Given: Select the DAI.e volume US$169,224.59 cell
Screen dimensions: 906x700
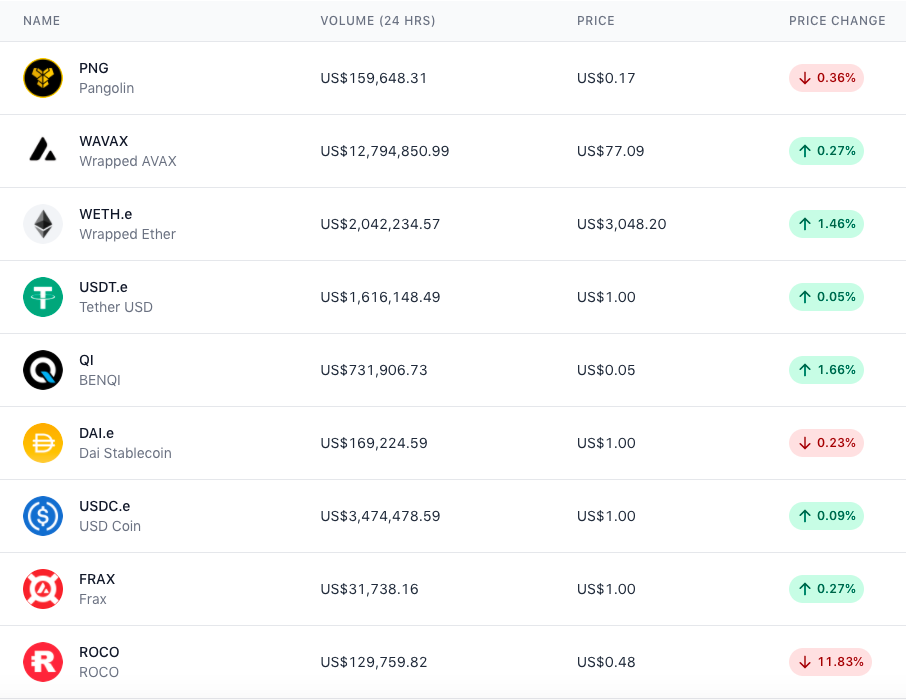Looking at the screenshot, I should (x=374, y=443).
